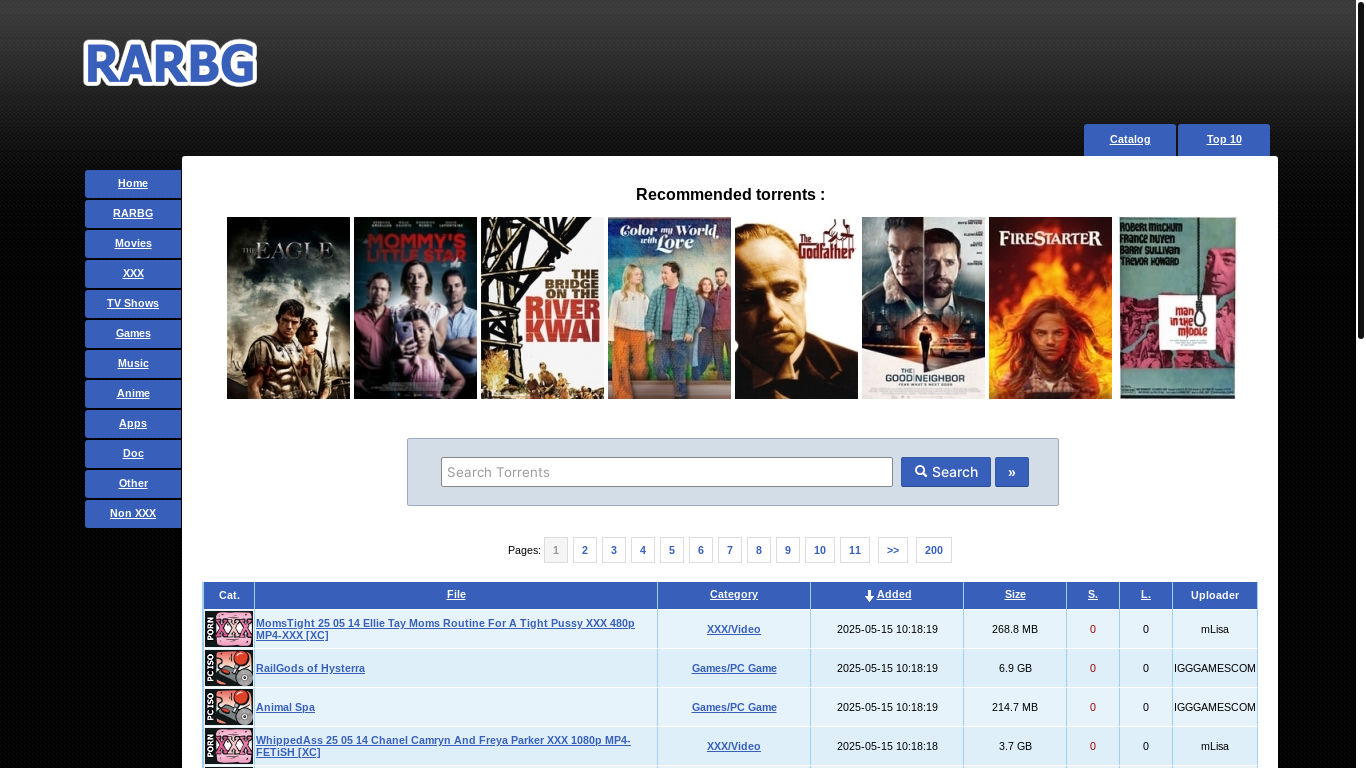
Task: Sort table by File column
Action: pos(456,594)
